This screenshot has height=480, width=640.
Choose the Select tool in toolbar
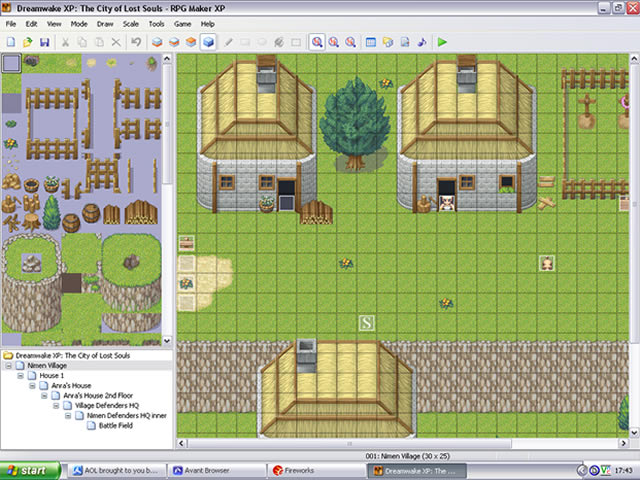(296, 42)
